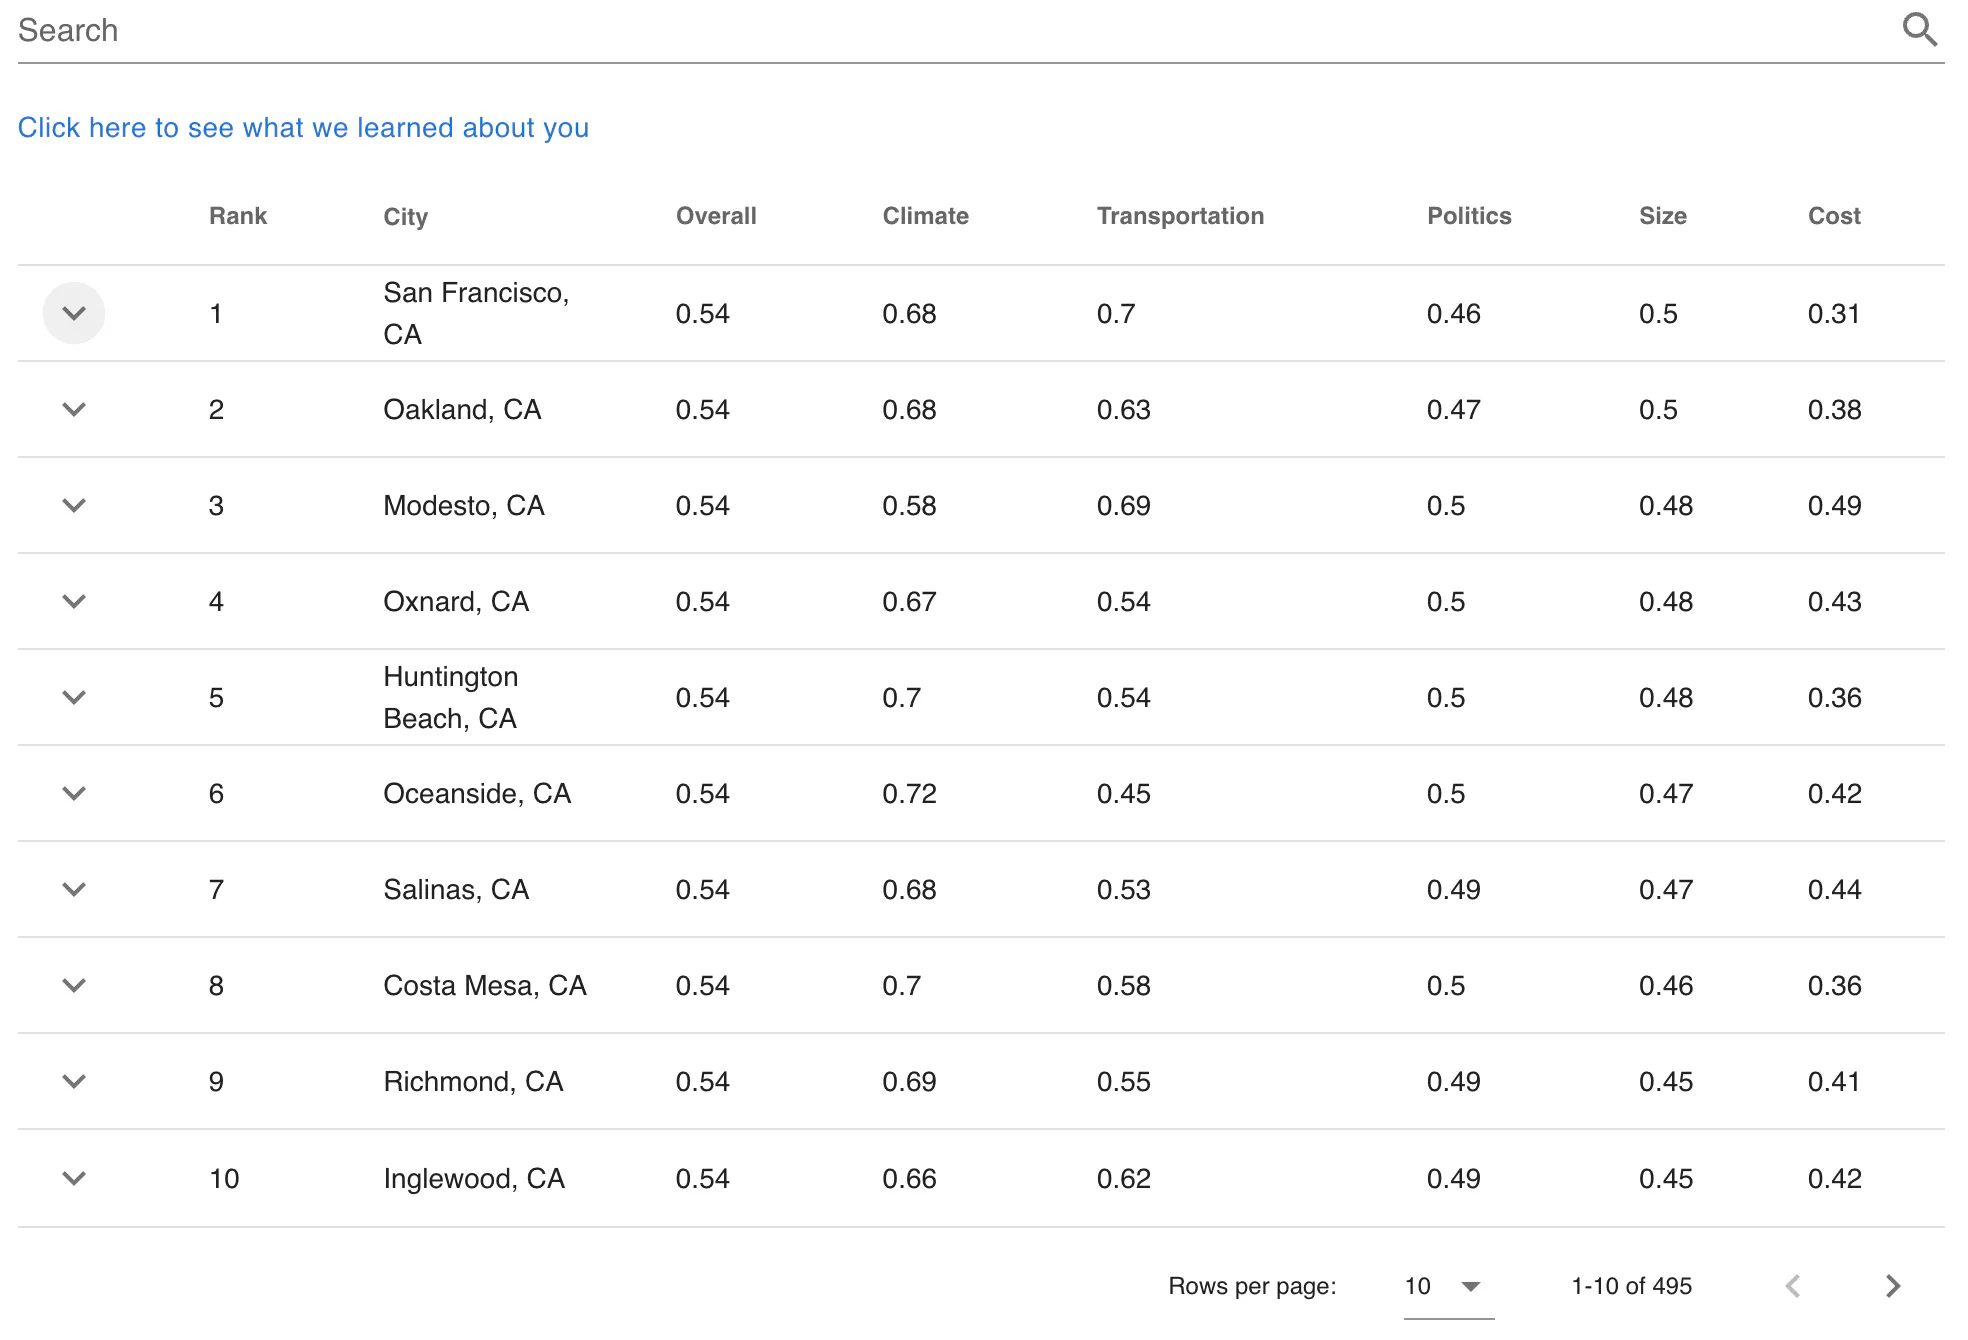Sort by the Cost column header
Screen dimensions: 1968x1340
1834,216
